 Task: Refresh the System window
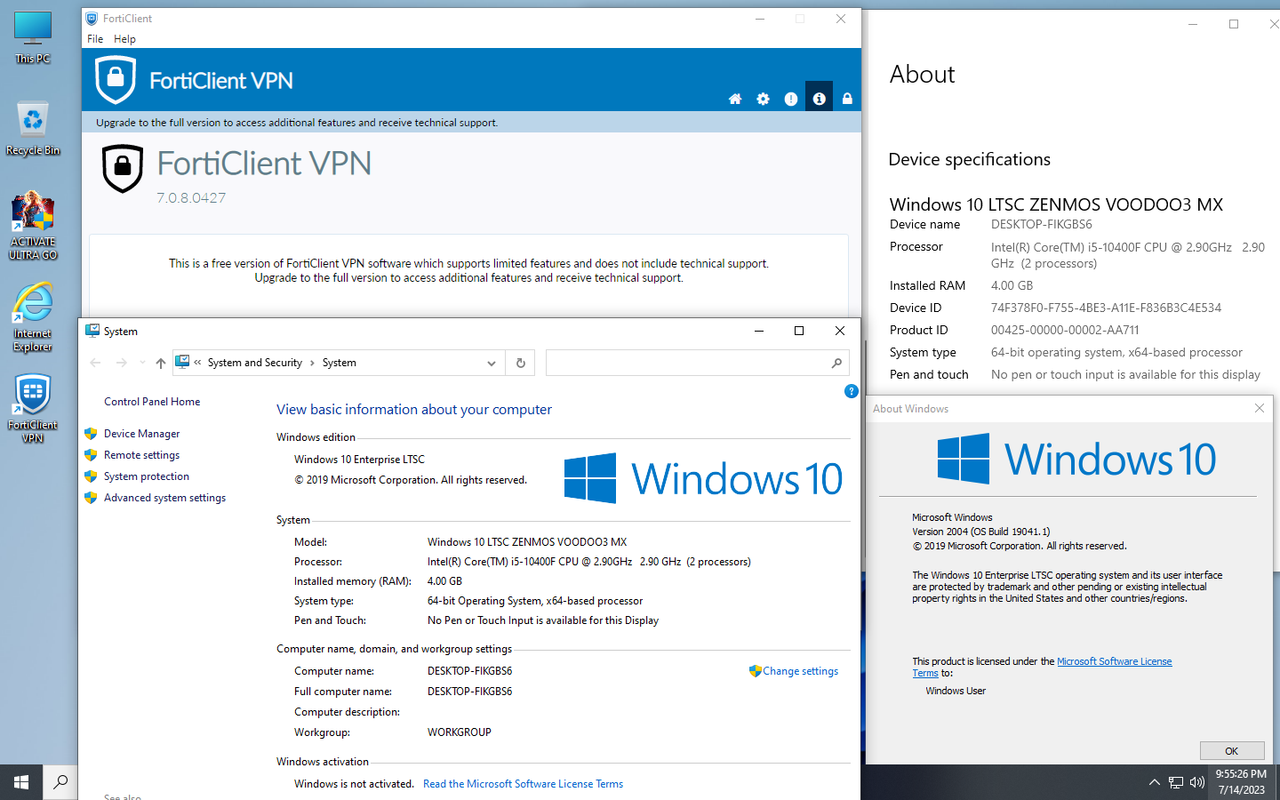coord(520,363)
